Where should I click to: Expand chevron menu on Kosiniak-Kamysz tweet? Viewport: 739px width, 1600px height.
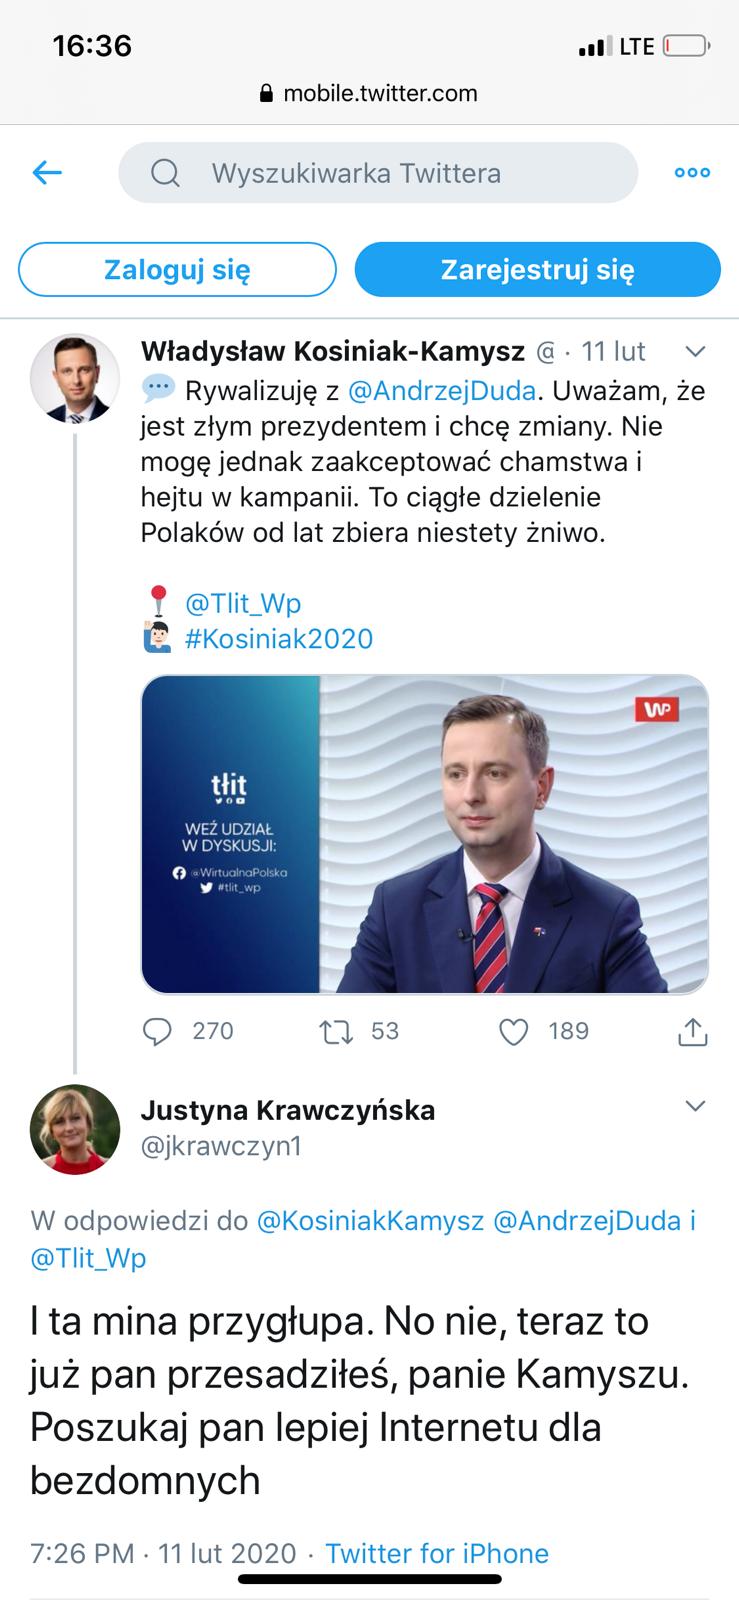tap(694, 352)
